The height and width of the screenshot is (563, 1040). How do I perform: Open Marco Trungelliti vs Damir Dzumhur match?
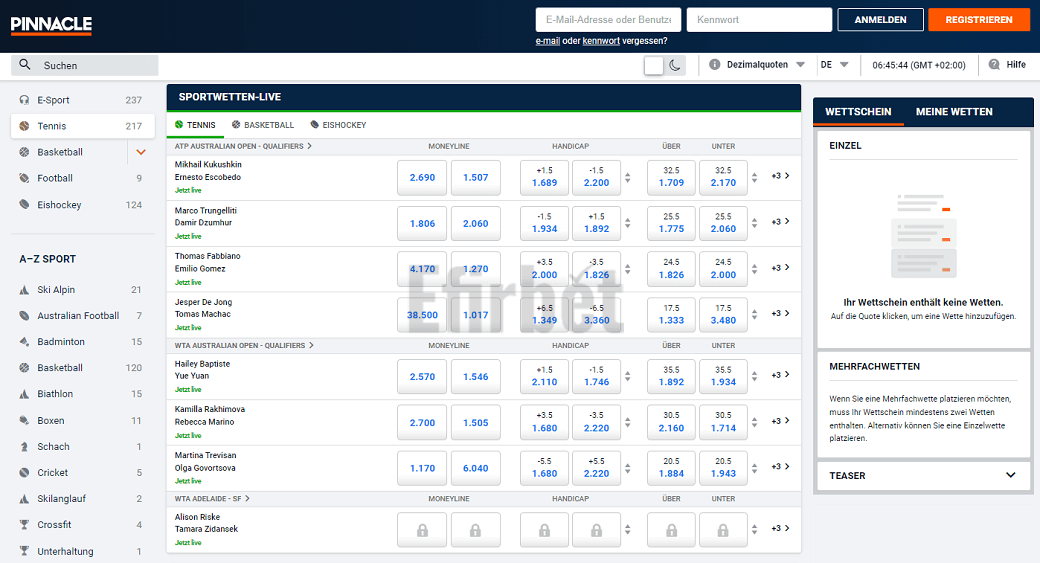206,217
